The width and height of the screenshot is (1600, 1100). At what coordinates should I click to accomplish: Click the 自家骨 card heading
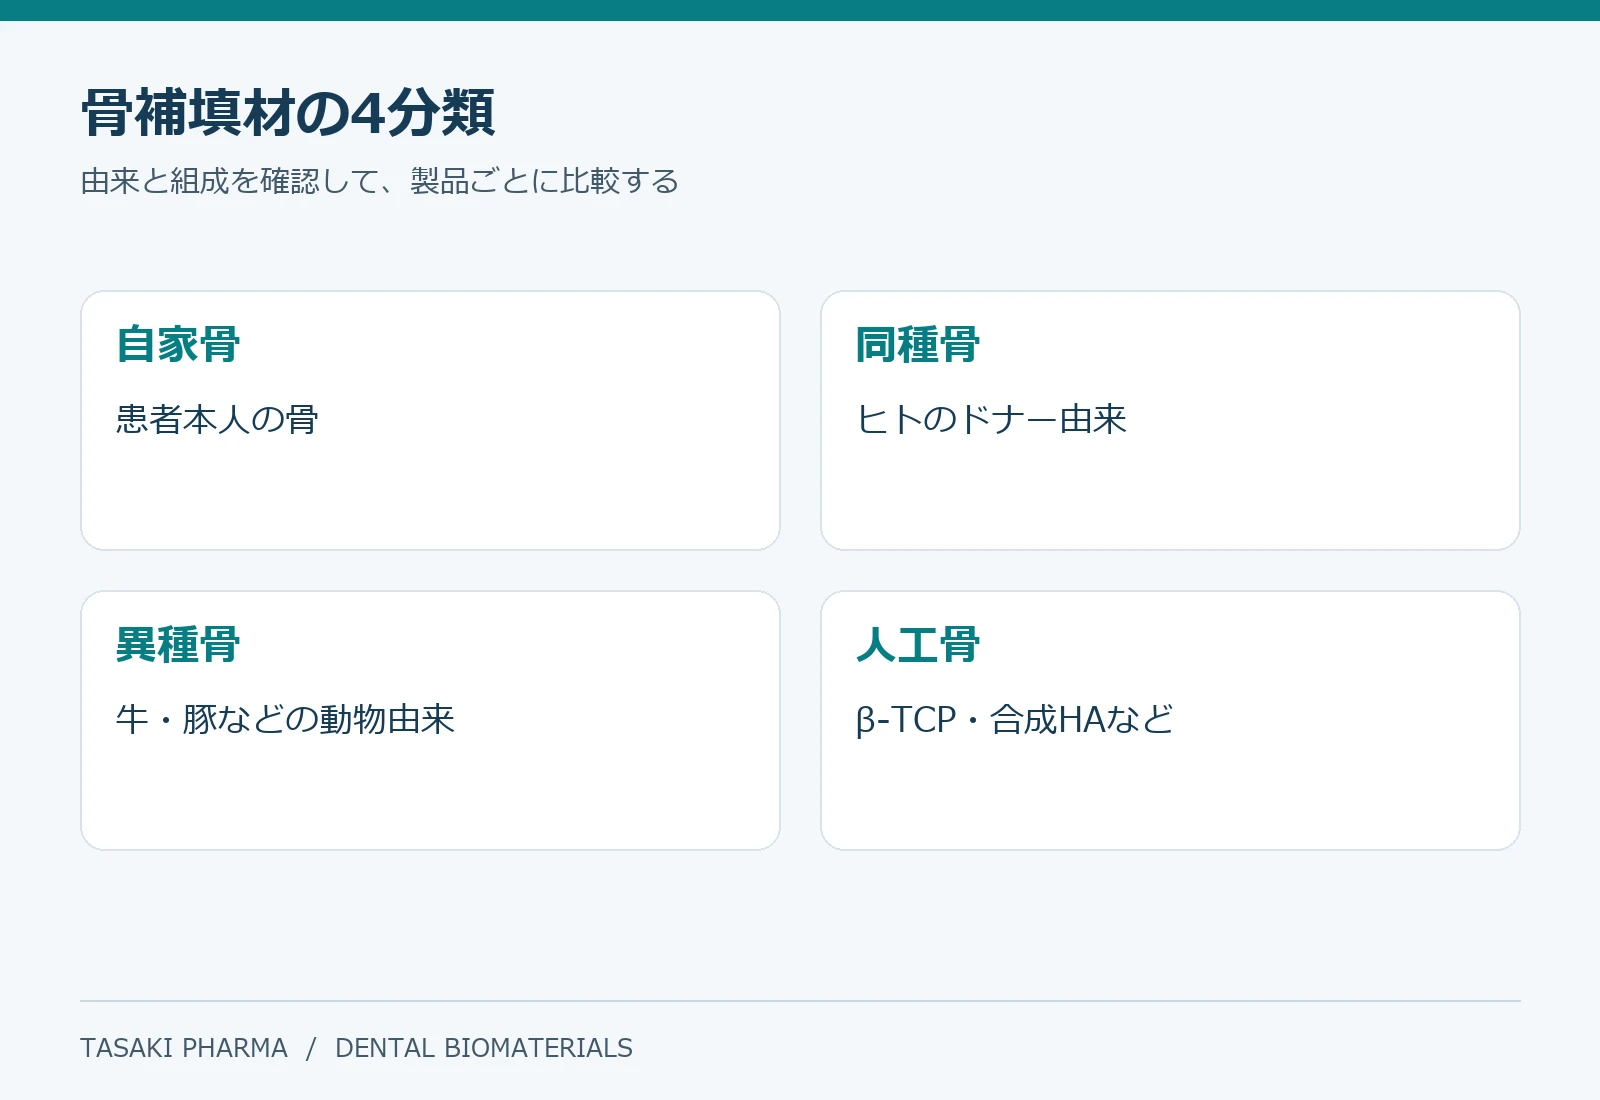pyautogui.click(x=178, y=344)
